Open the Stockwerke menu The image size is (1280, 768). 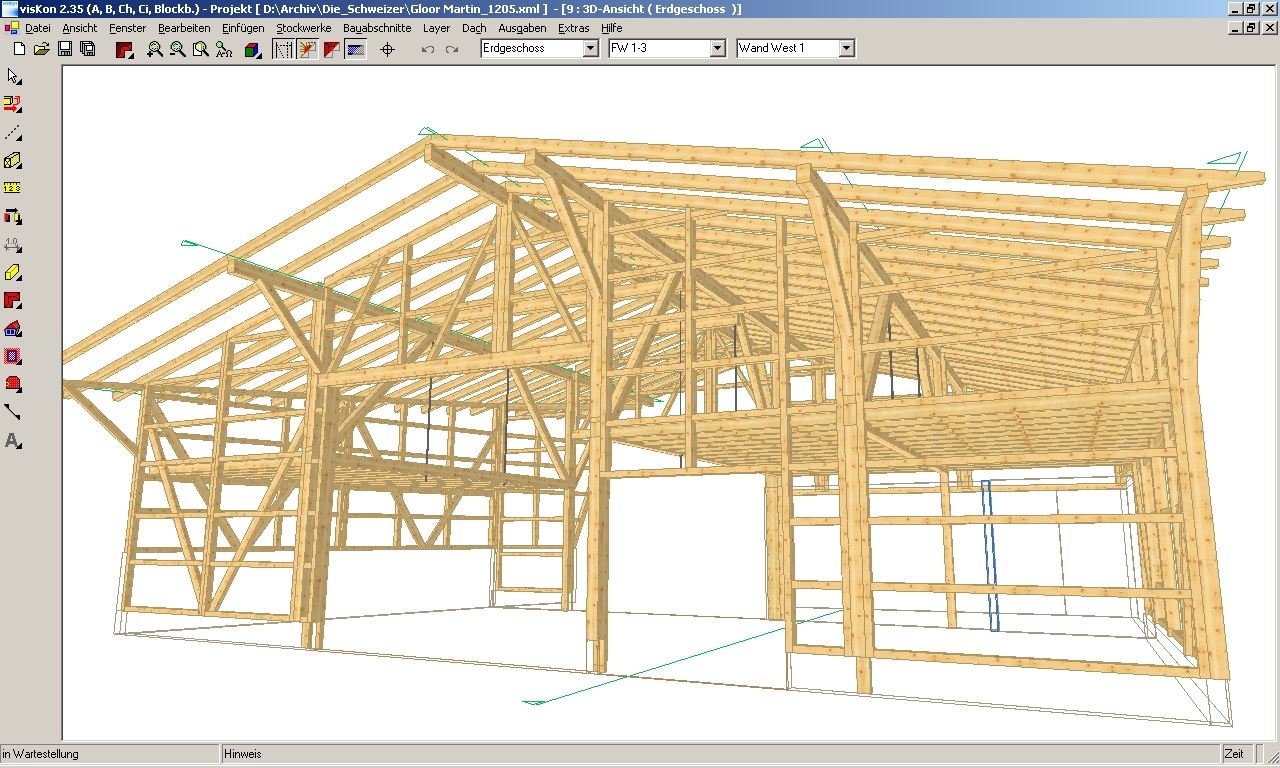coord(303,28)
